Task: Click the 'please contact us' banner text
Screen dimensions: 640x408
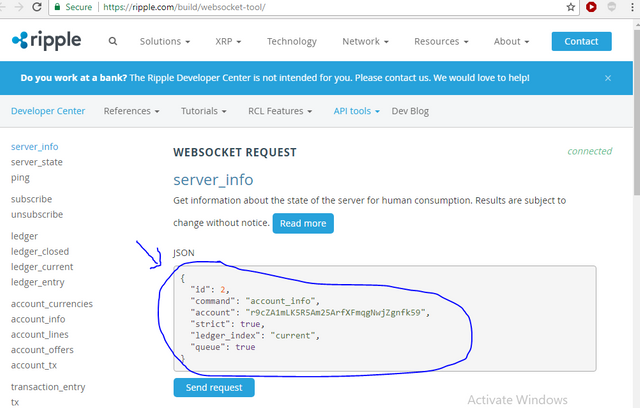Action: (x=392, y=78)
